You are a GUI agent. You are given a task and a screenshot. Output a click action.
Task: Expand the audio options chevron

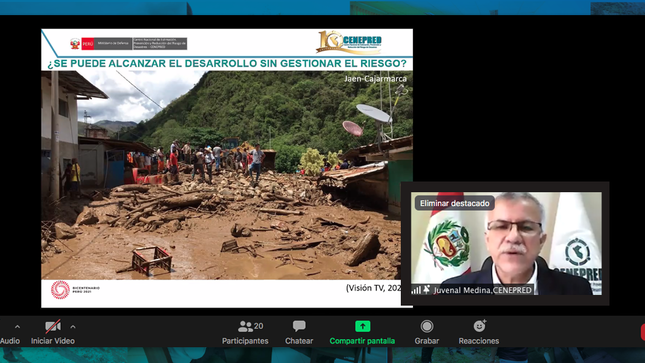click(17, 327)
